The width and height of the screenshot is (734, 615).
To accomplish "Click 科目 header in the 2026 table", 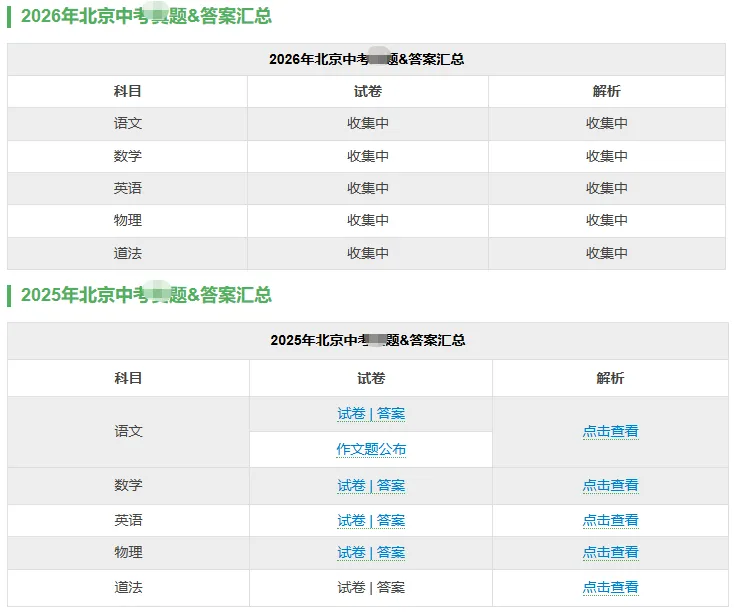I will point(127,91).
